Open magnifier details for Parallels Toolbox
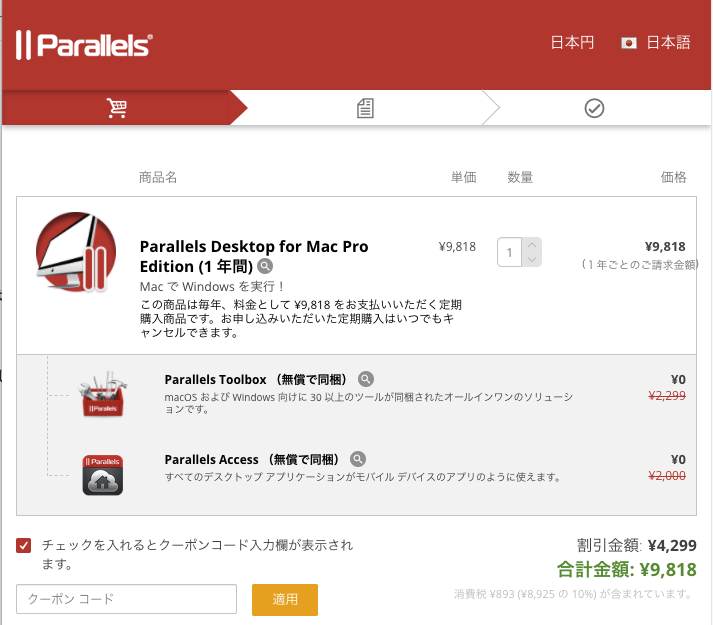The height and width of the screenshot is (625, 713). click(366, 379)
